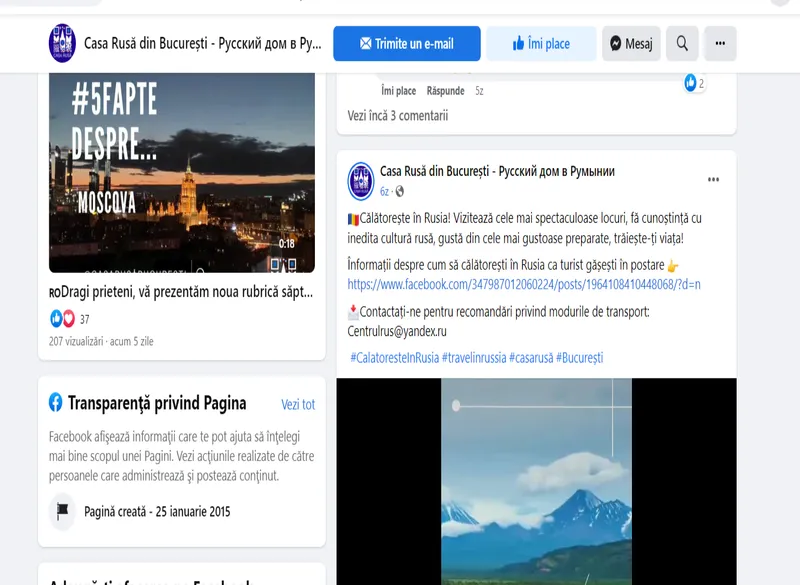Open the post's 6z timestamp
This screenshot has width=800, height=585.
pos(384,192)
